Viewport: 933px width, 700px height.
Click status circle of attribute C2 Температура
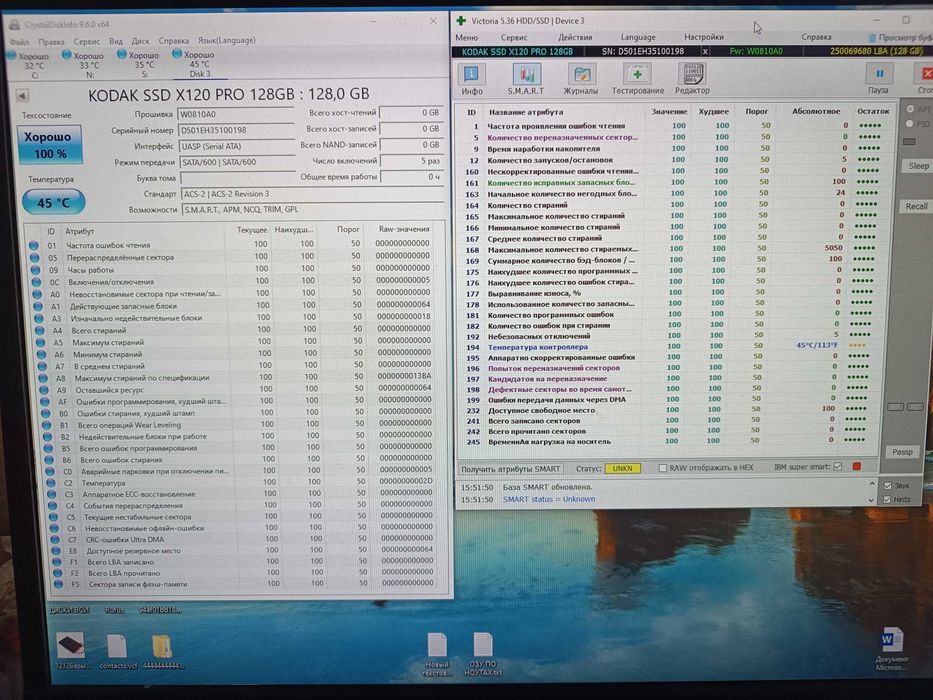51,483
